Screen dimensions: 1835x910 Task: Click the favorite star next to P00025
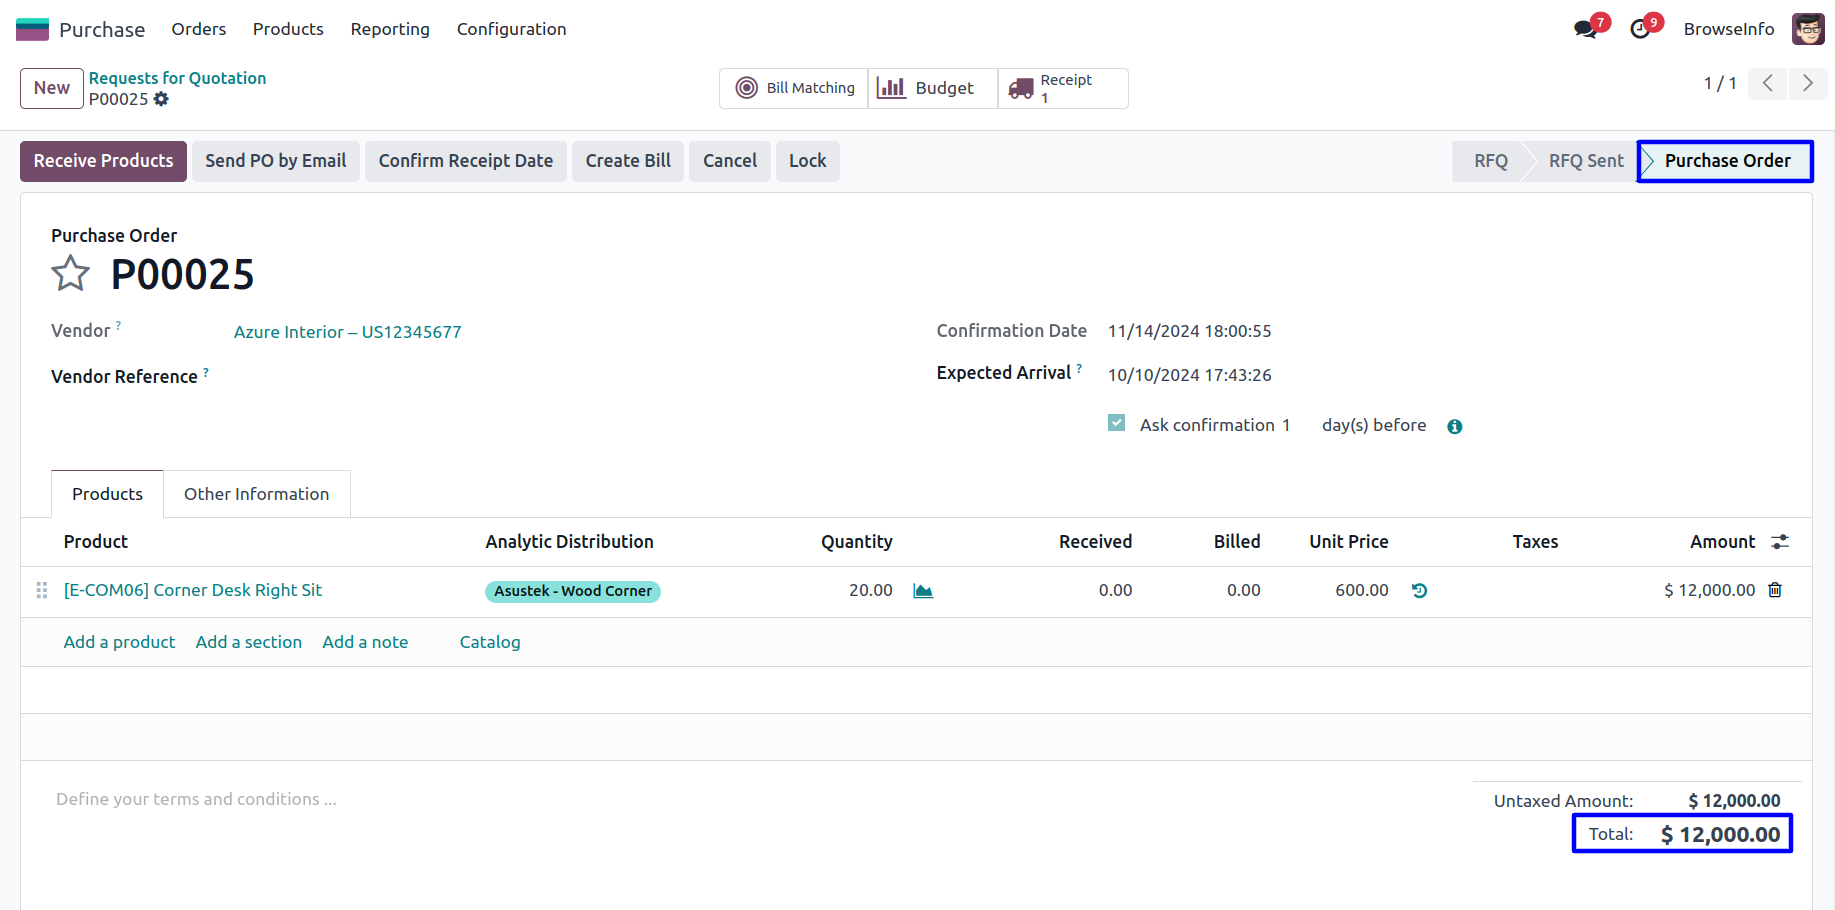click(x=70, y=273)
